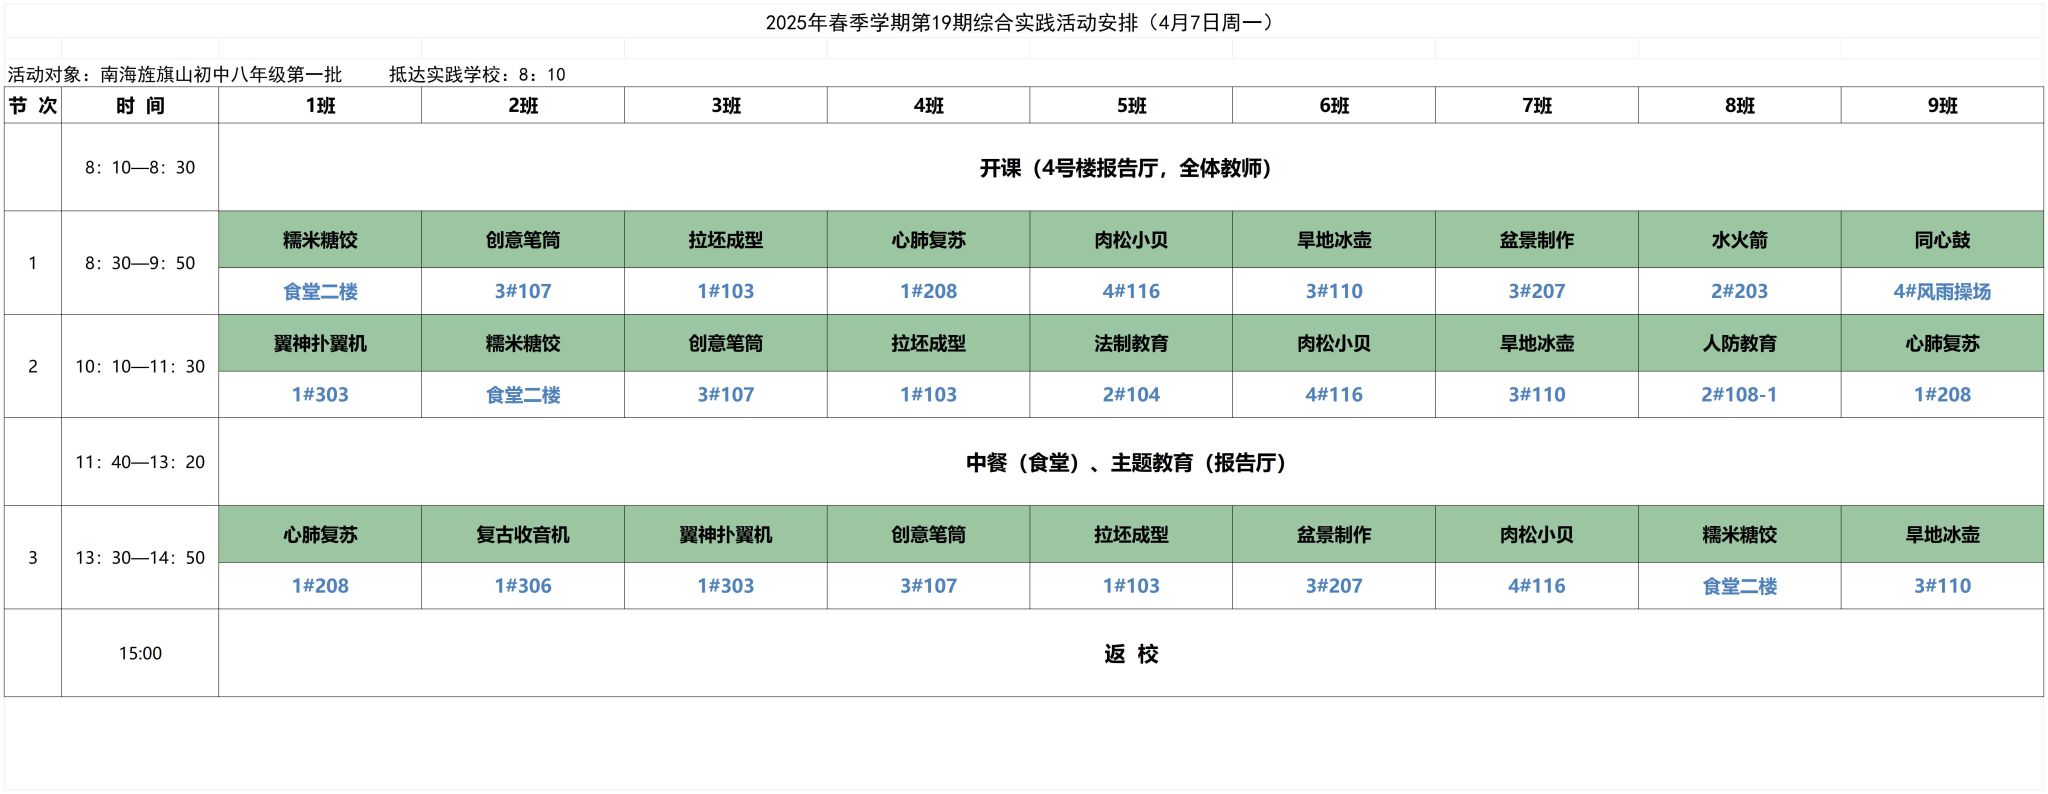
Task: Click the 同心鼓 activity cell
Action: (x=1942, y=239)
